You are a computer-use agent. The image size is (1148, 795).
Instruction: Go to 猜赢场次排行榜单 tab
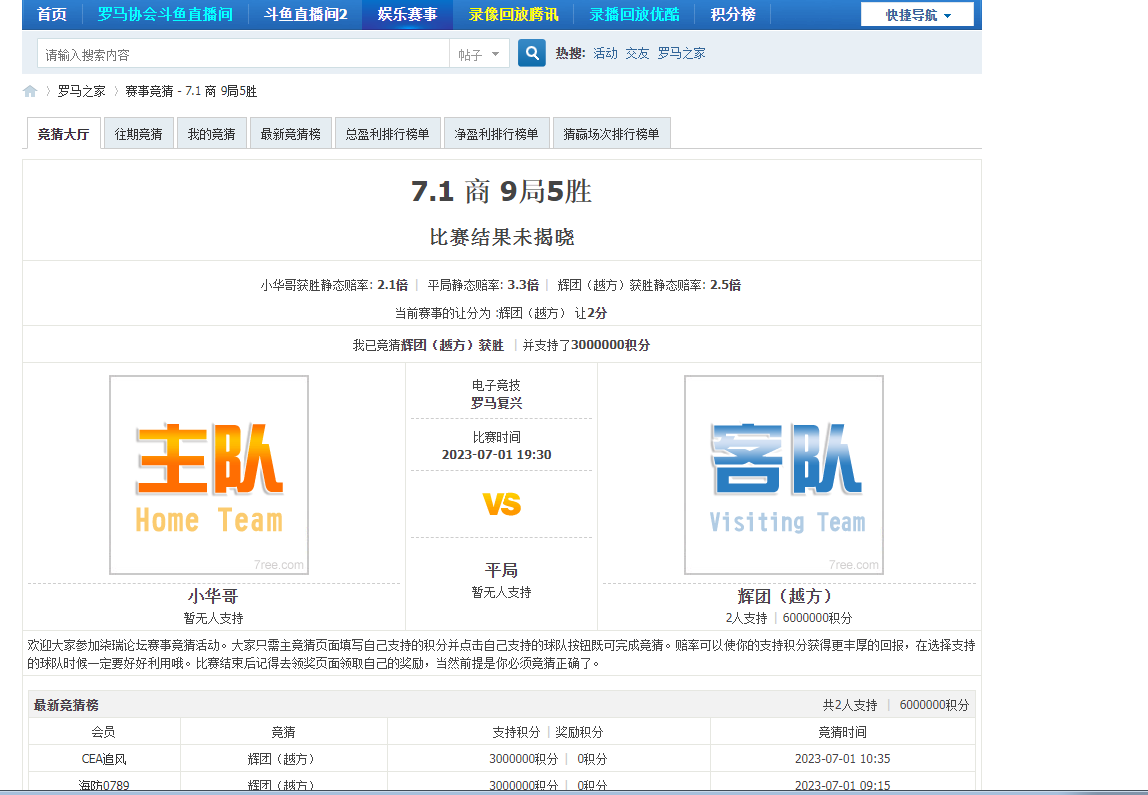click(611, 134)
